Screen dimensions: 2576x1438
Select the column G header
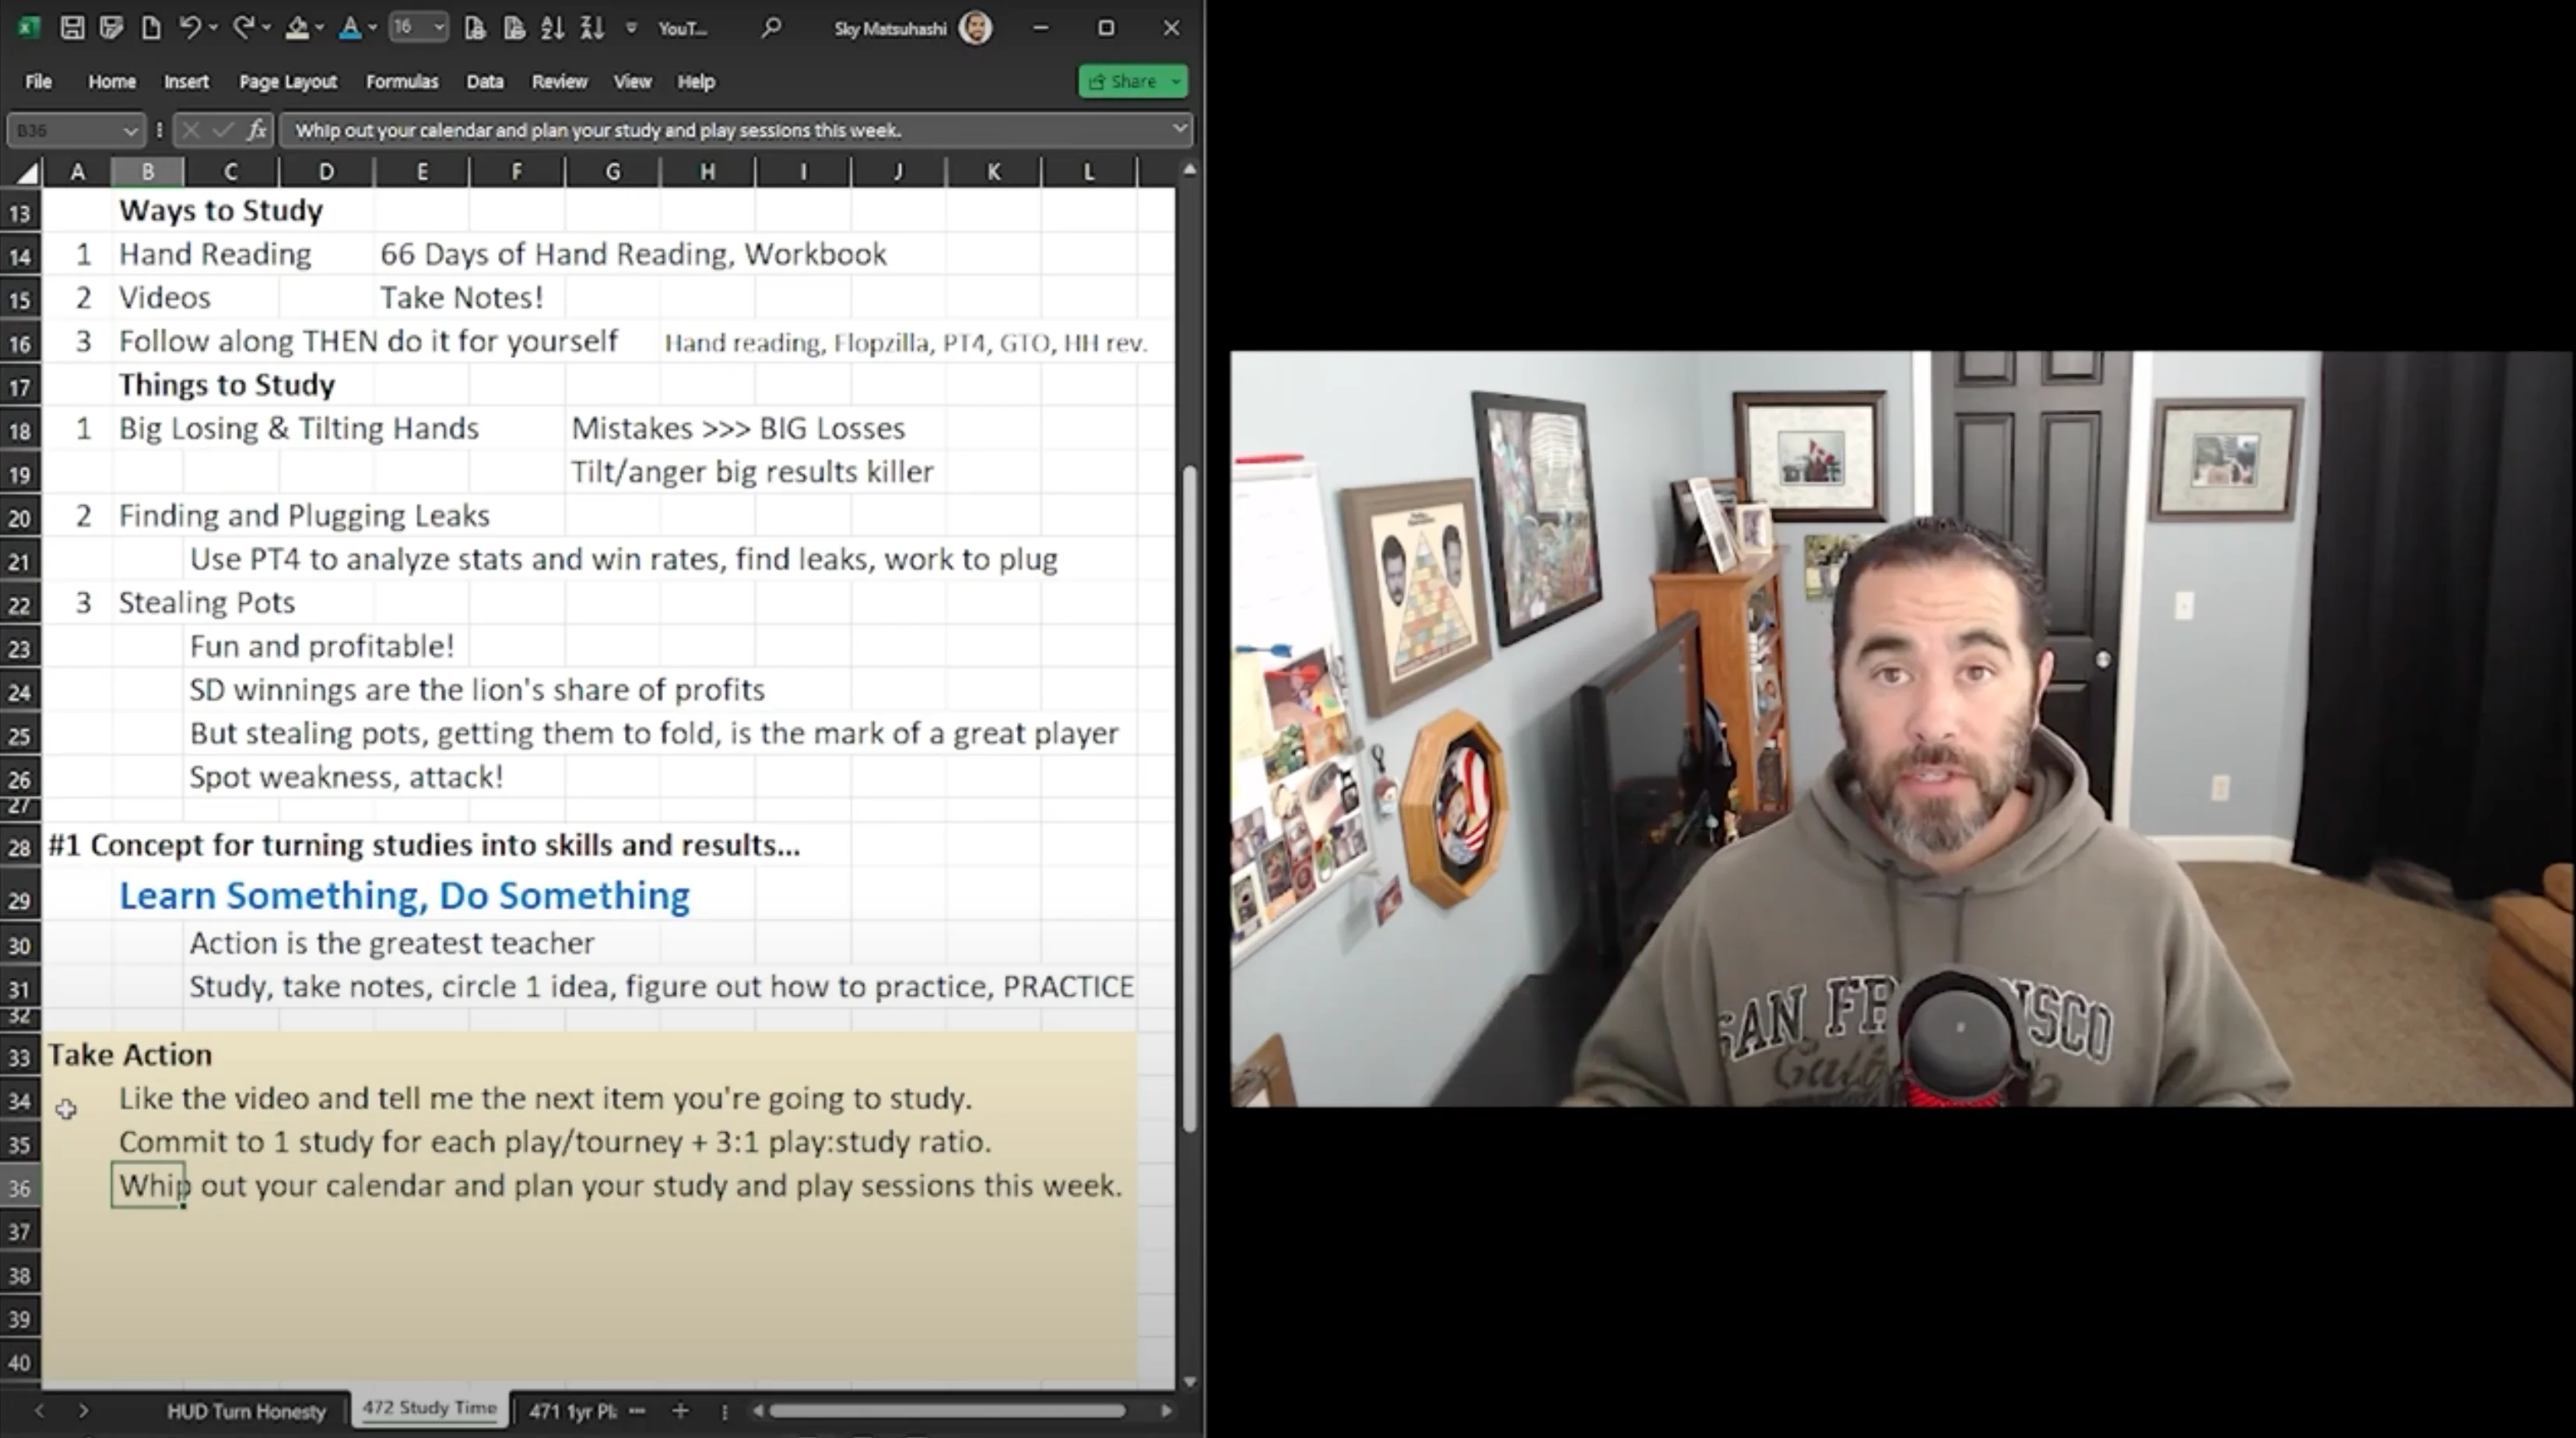[x=612, y=172]
